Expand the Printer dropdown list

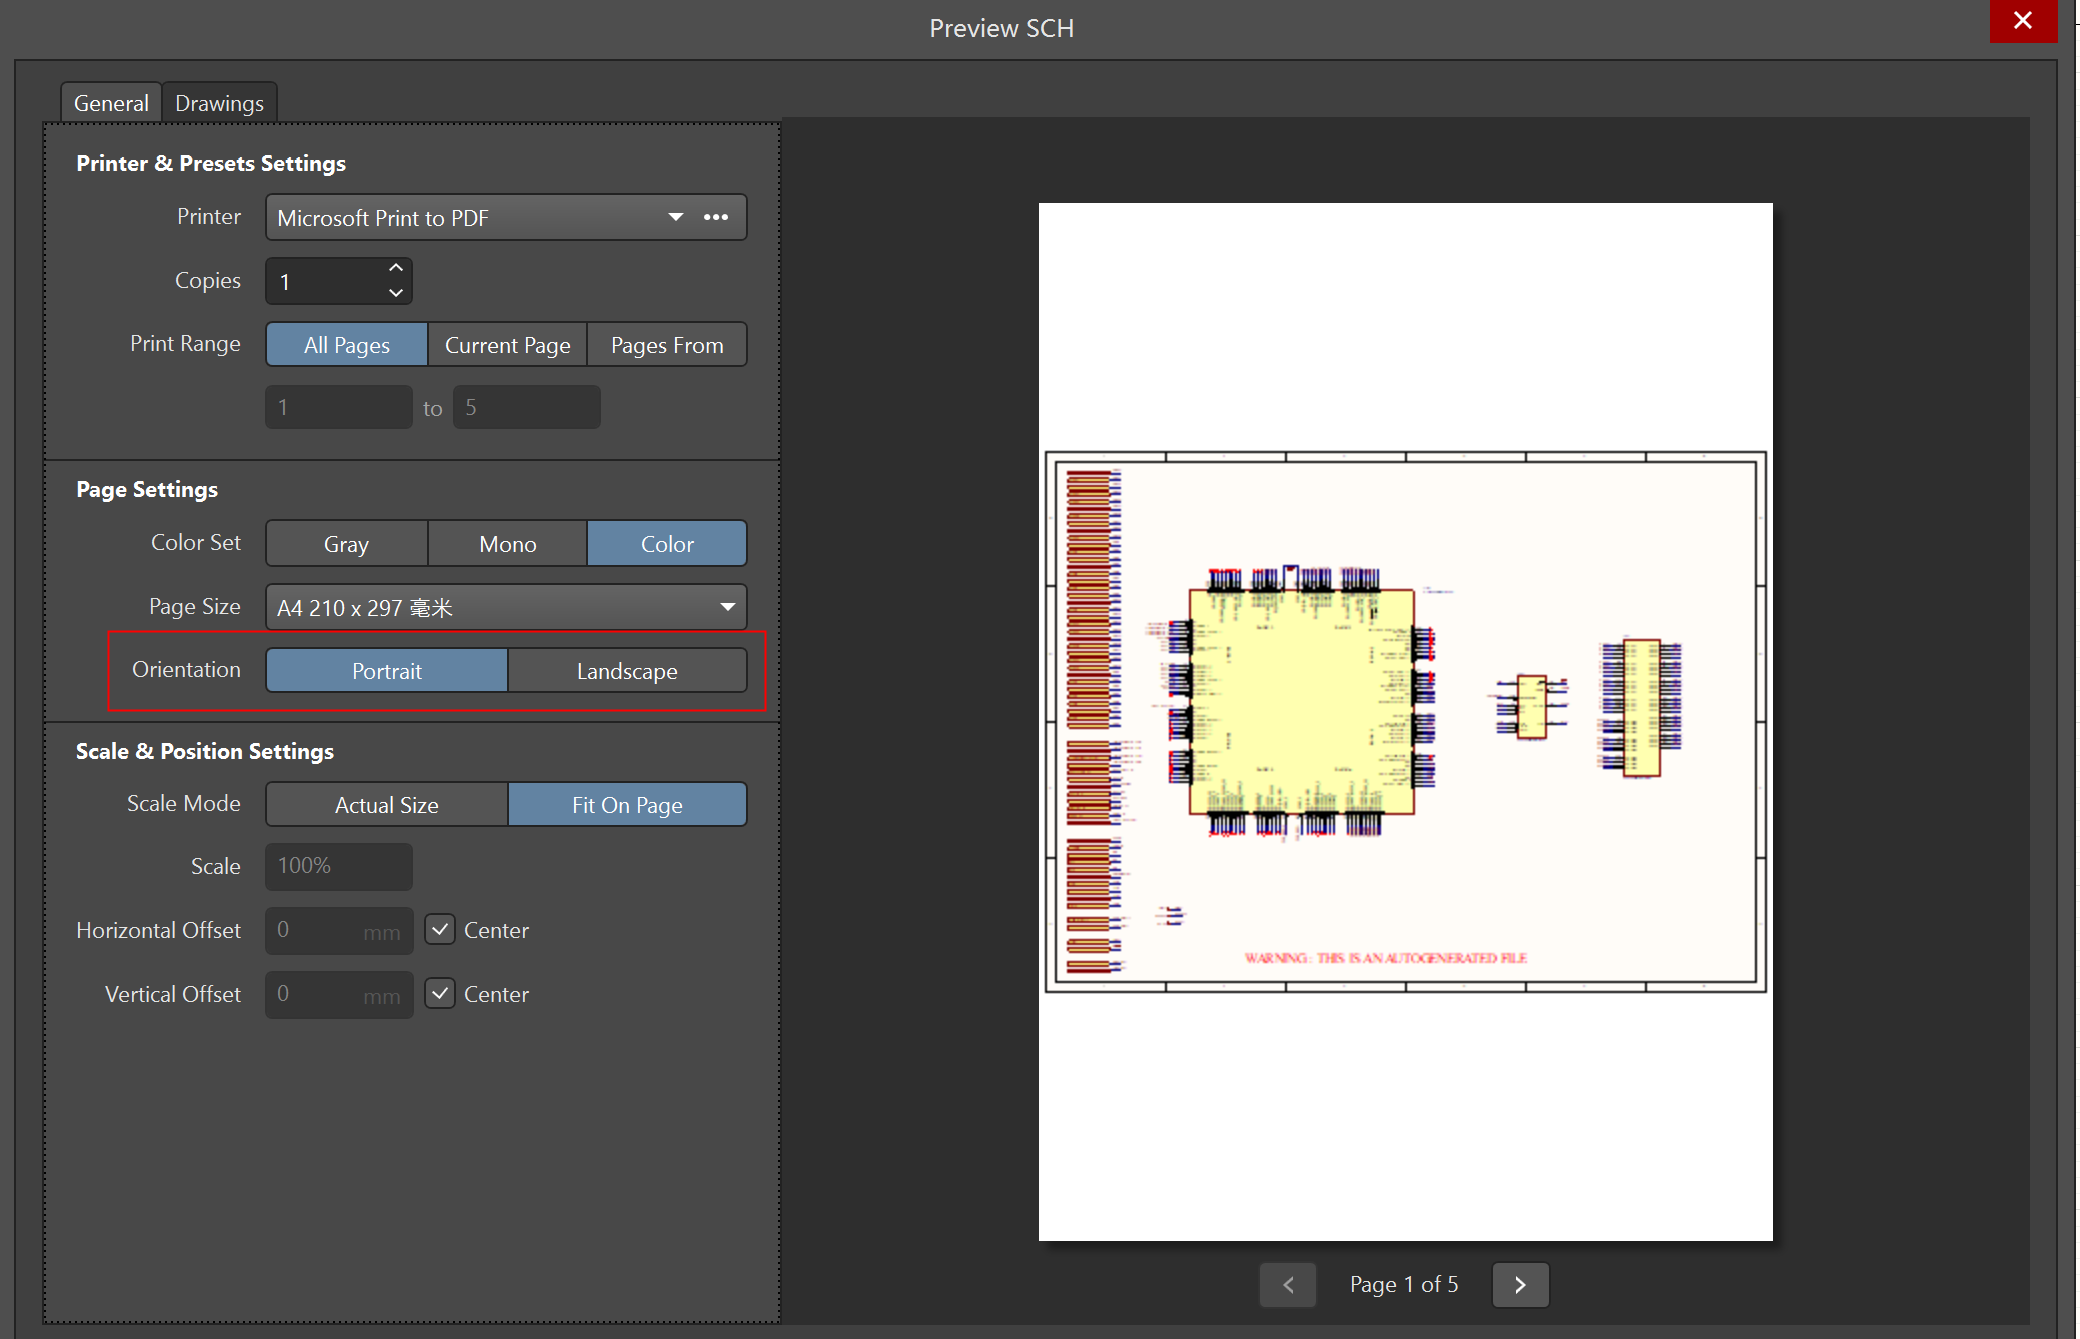pyautogui.click(x=676, y=217)
